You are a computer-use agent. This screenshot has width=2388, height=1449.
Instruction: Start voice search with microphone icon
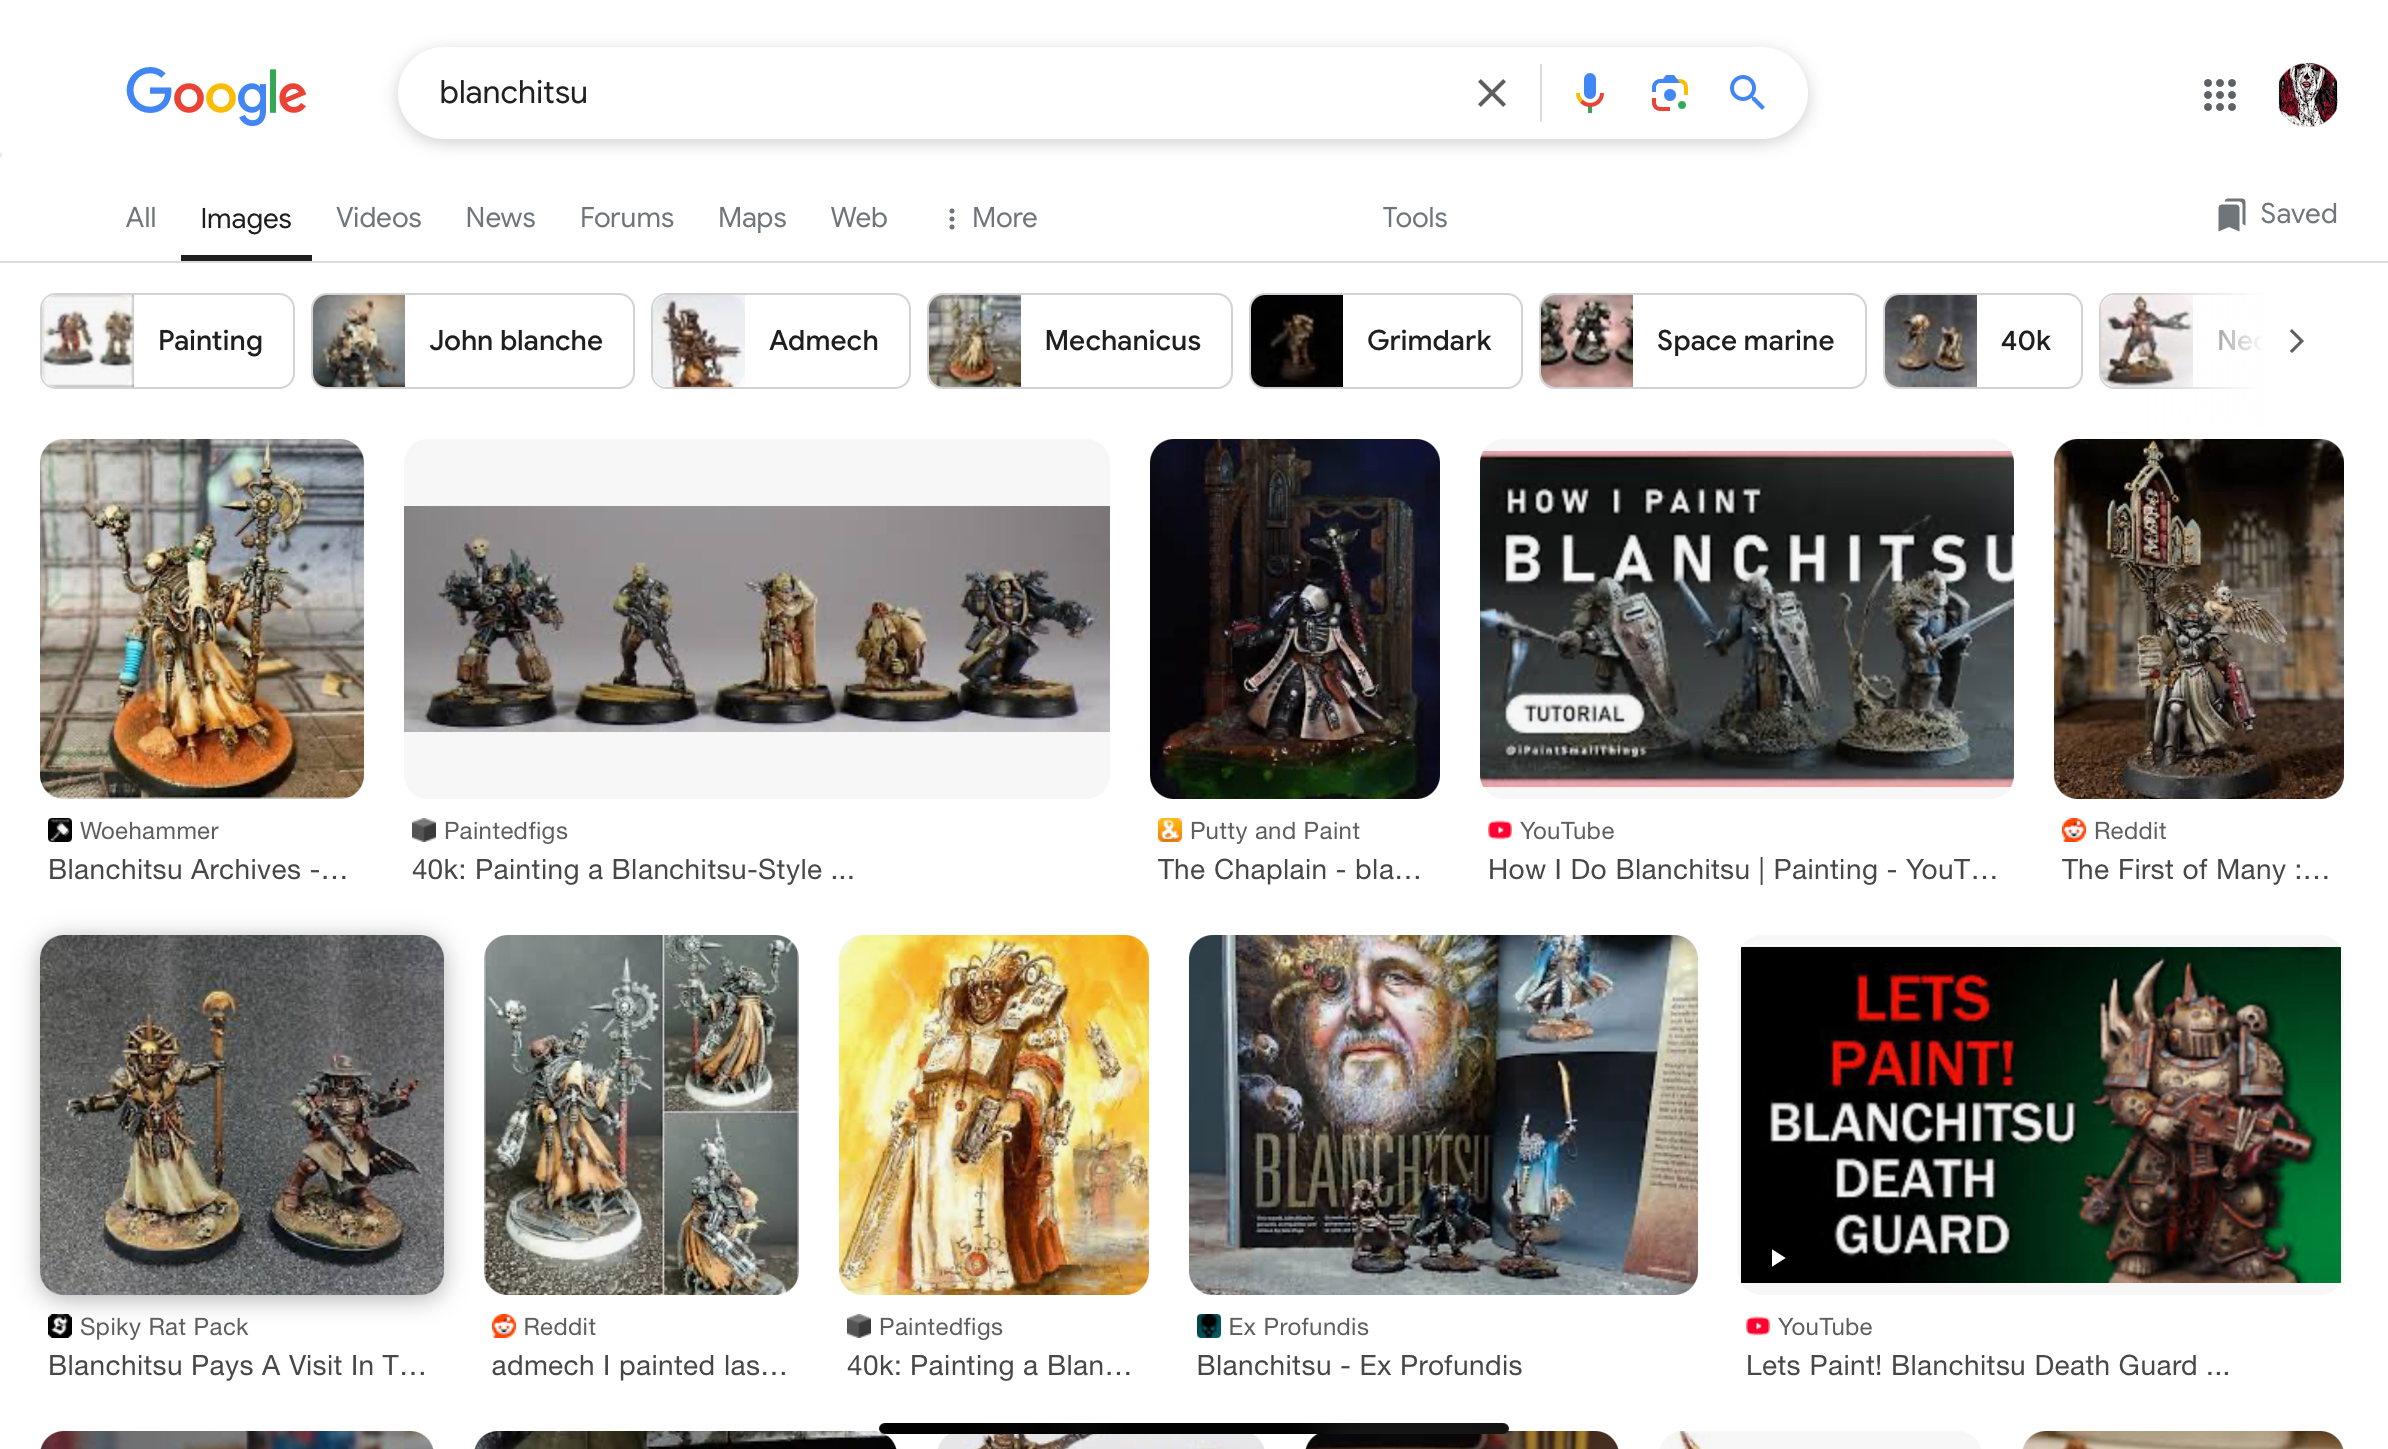(1589, 93)
